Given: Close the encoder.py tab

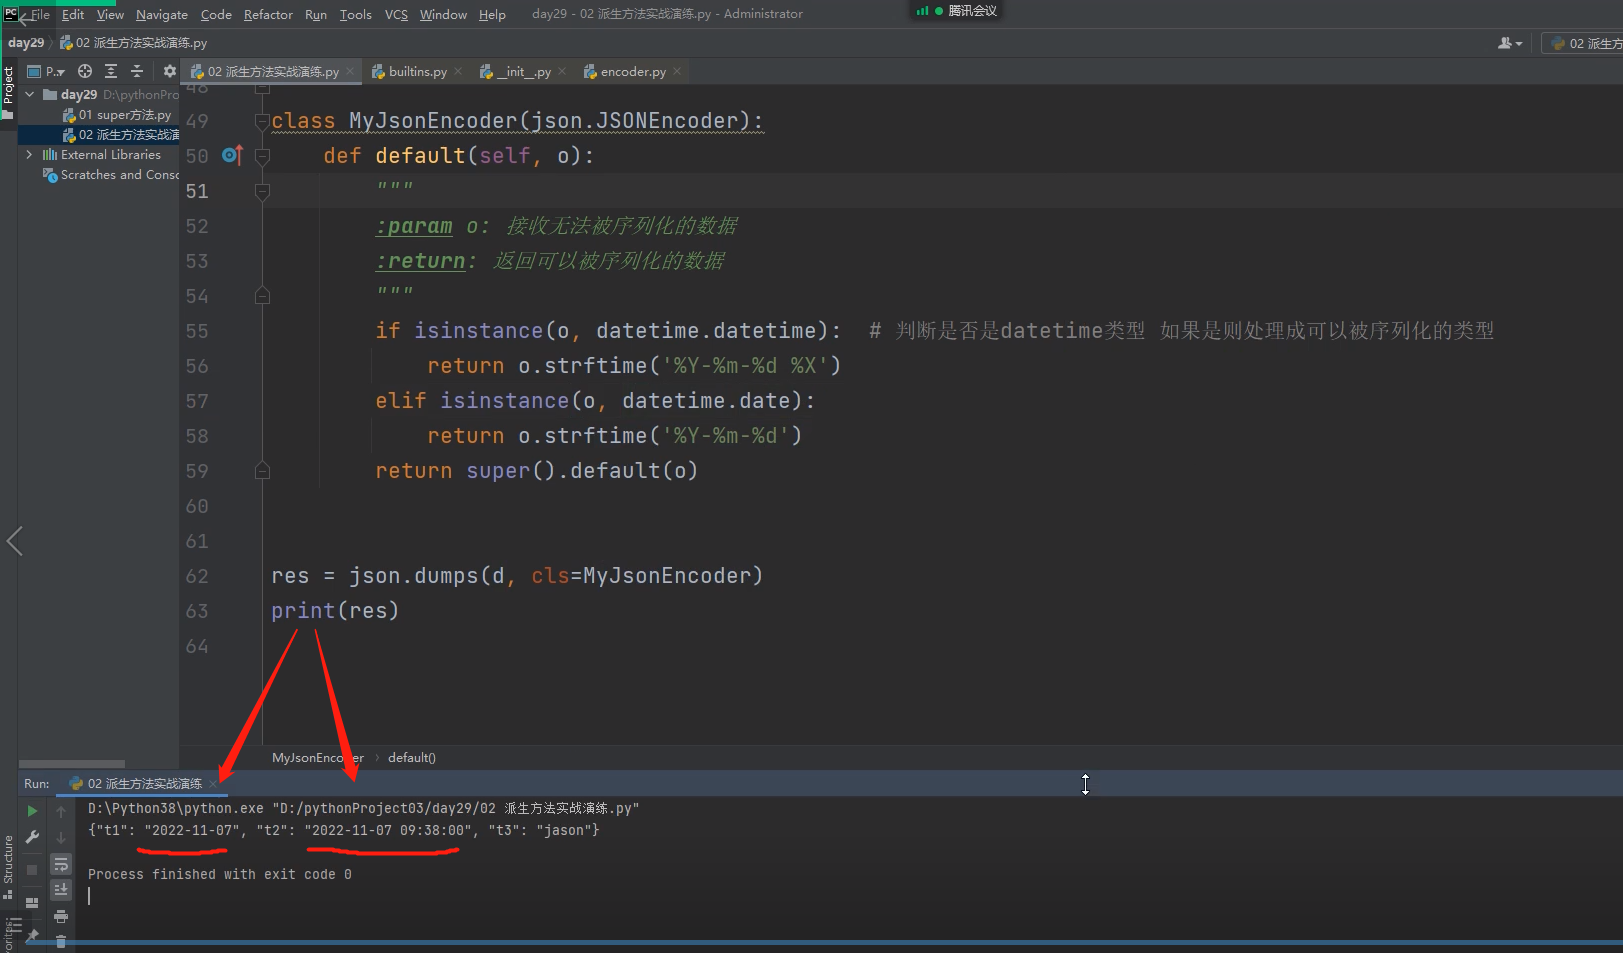Looking at the screenshot, I should pyautogui.click(x=677, y=71).
